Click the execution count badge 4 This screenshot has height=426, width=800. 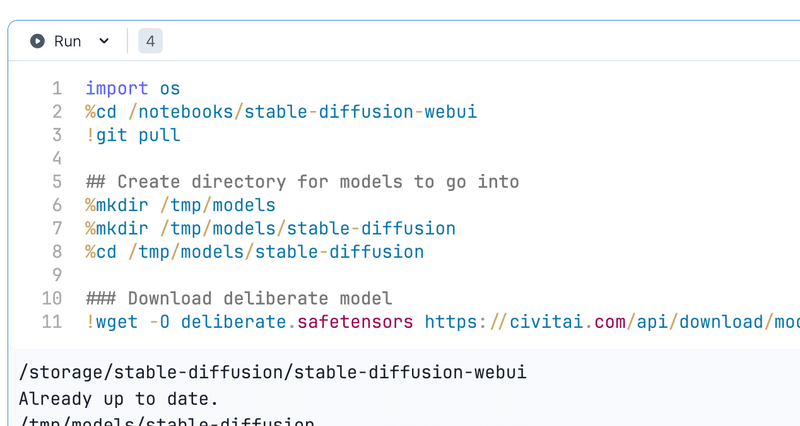(150, 41)
